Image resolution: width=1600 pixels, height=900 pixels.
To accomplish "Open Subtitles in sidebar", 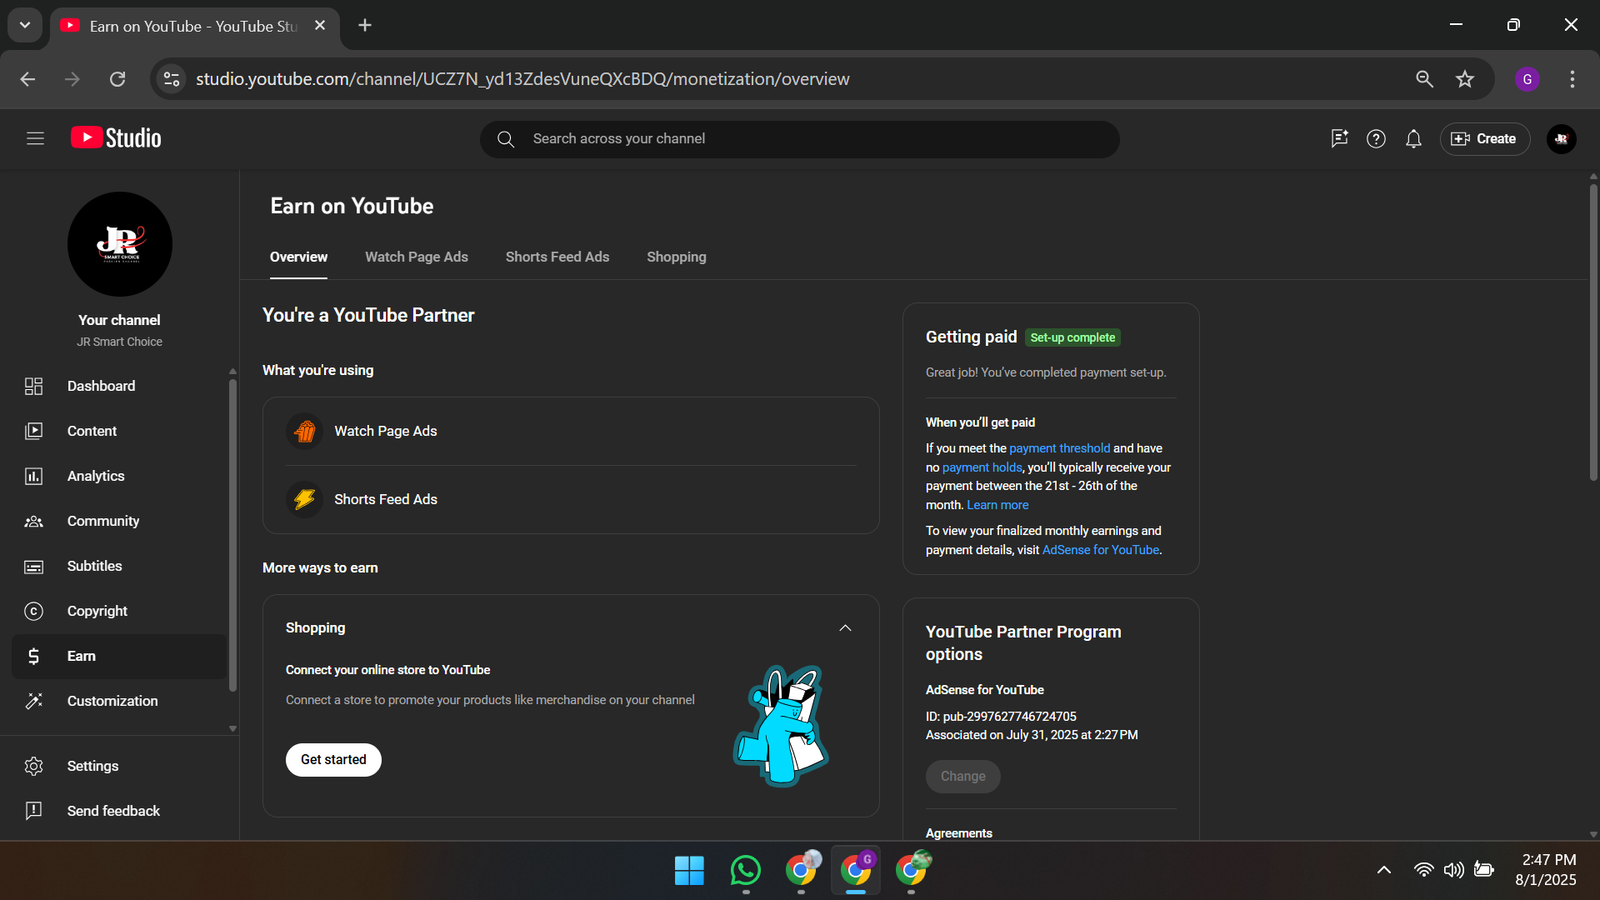I will coord(120,566).
